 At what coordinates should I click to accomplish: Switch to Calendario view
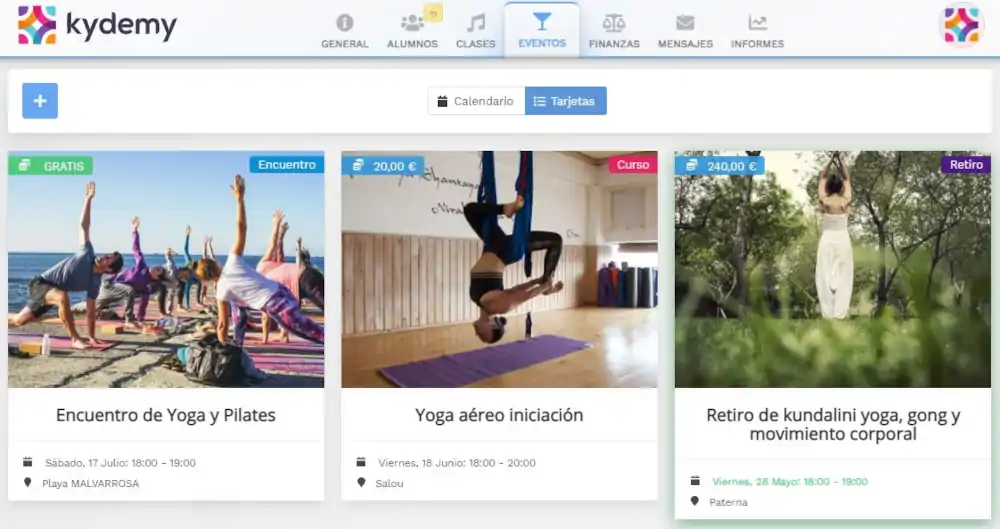coord(476,101)
